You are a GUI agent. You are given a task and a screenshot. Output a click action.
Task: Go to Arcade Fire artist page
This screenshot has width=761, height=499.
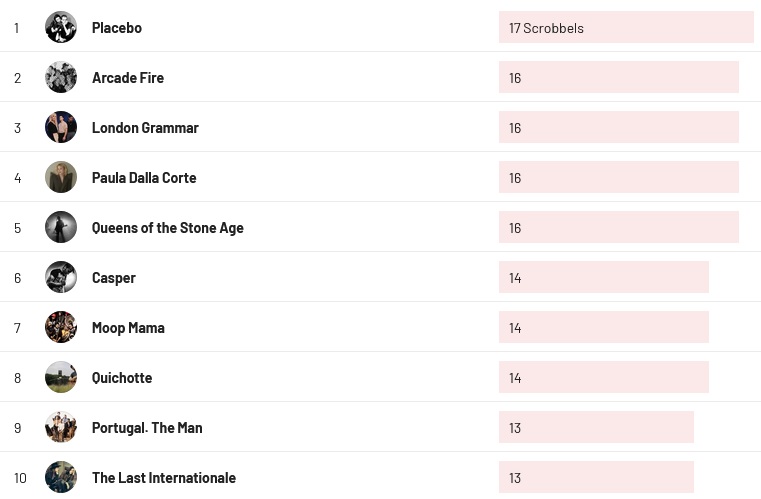128,78
